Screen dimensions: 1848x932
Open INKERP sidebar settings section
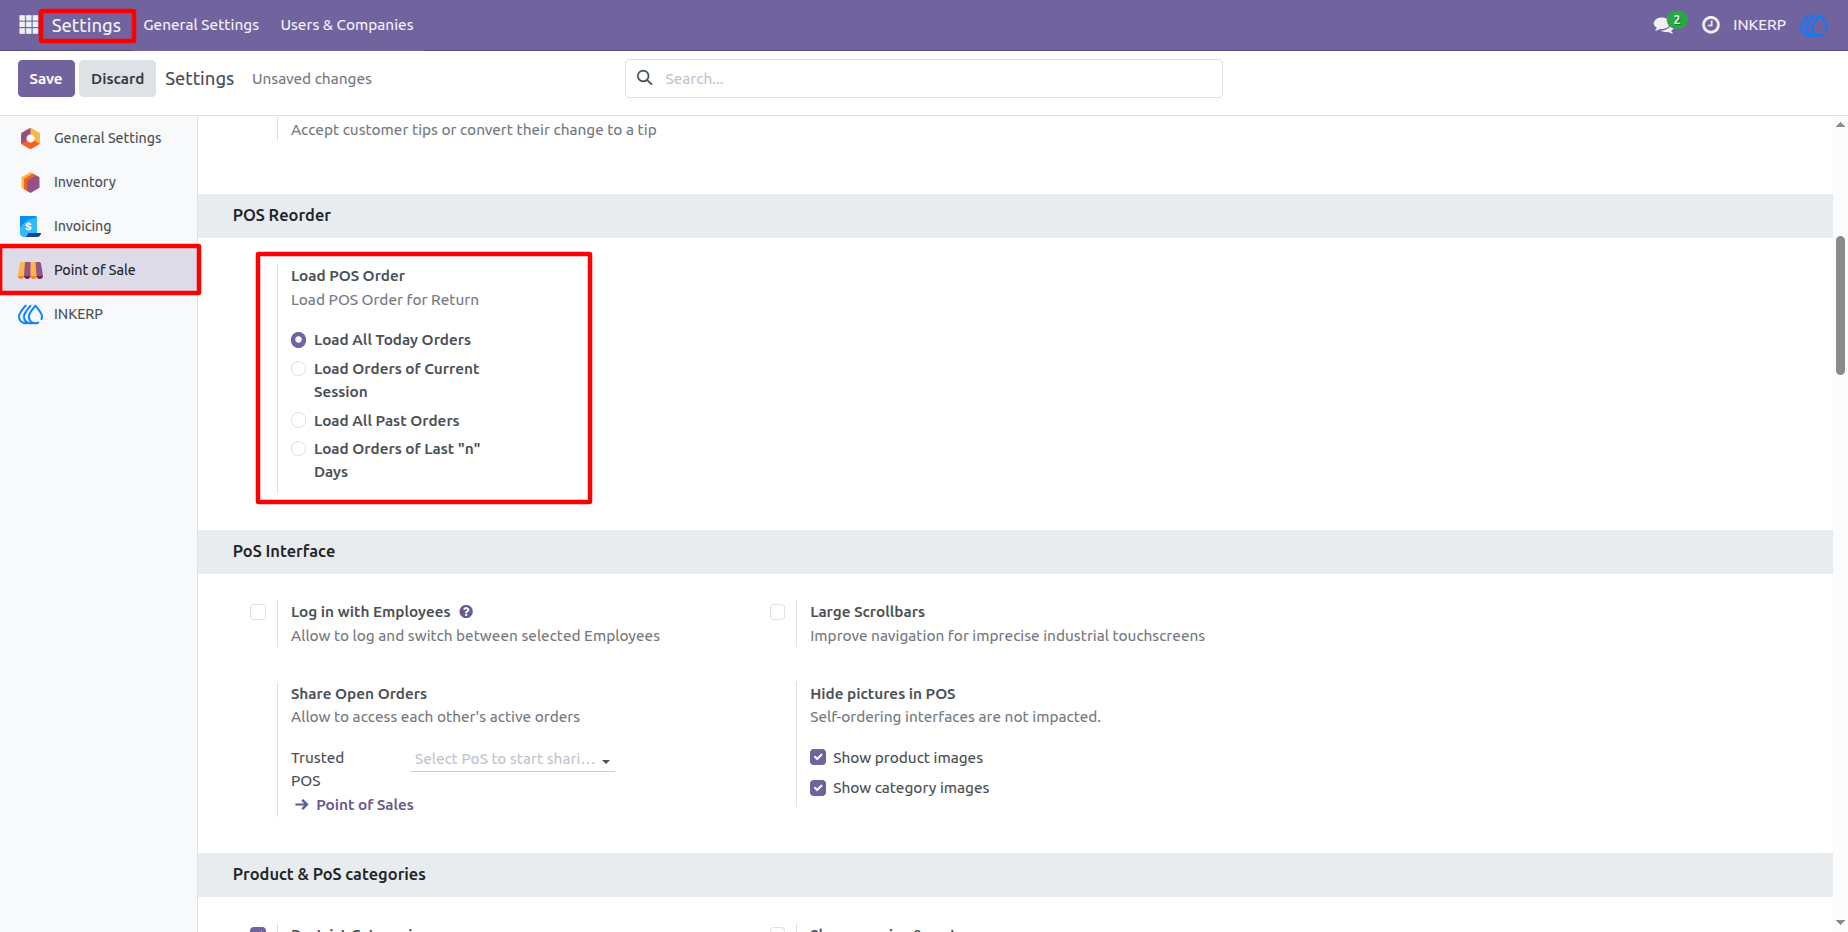pyautogui.click(x=98, y=314)
